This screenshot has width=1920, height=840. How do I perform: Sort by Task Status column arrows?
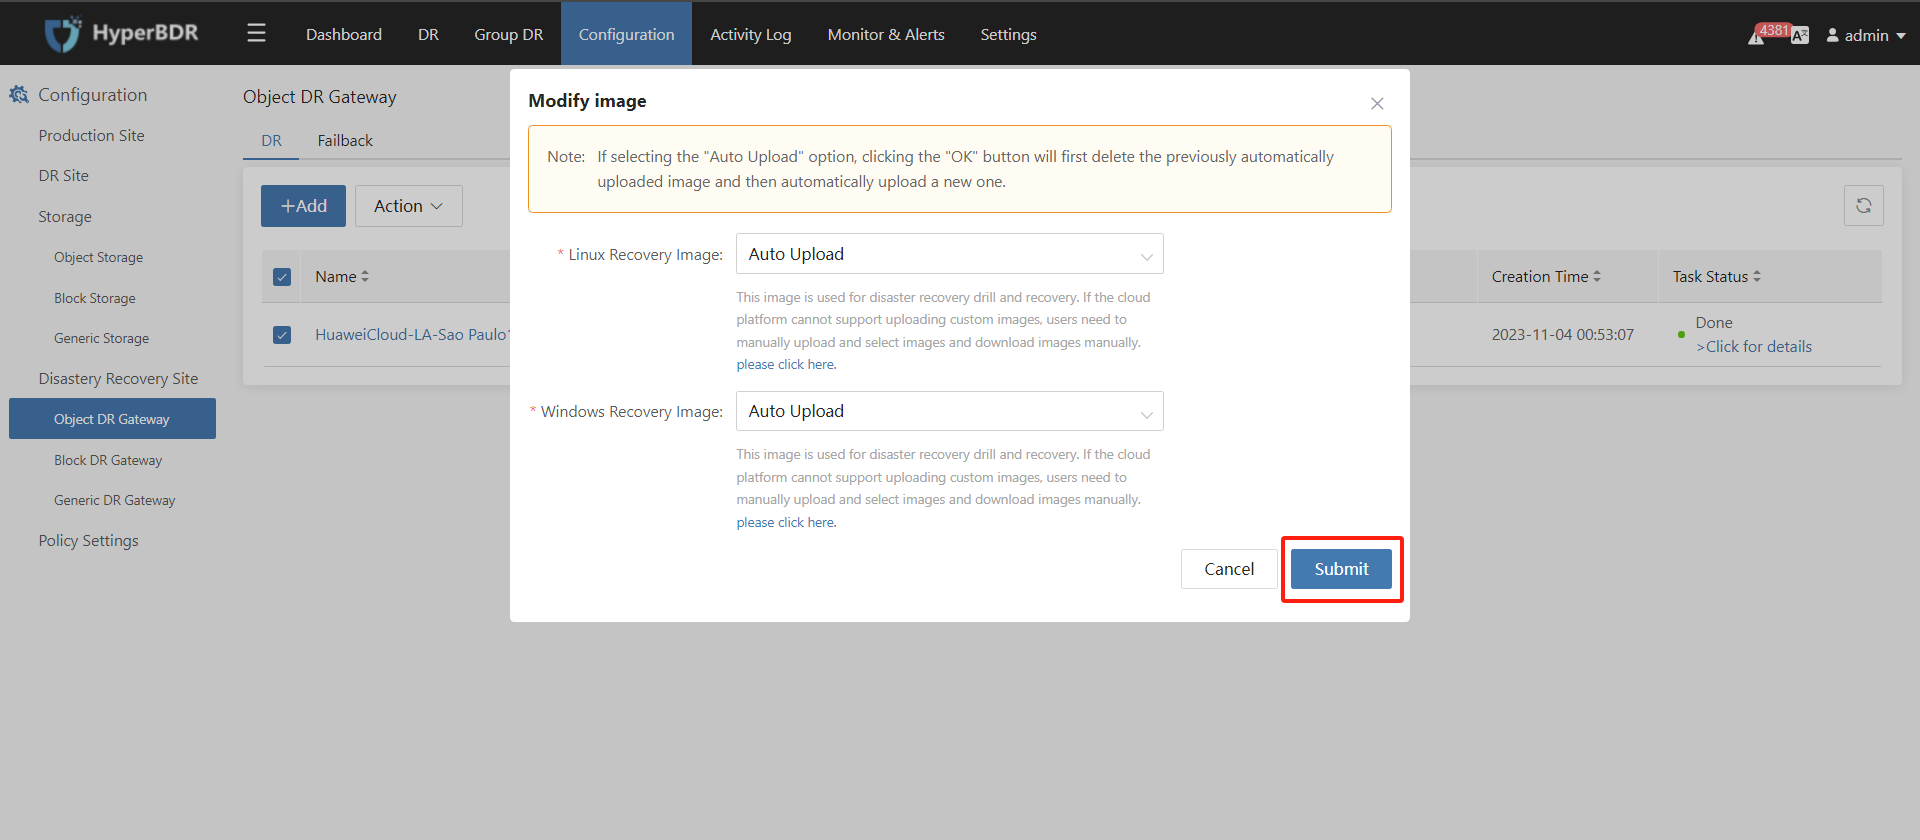point(1757,276)
